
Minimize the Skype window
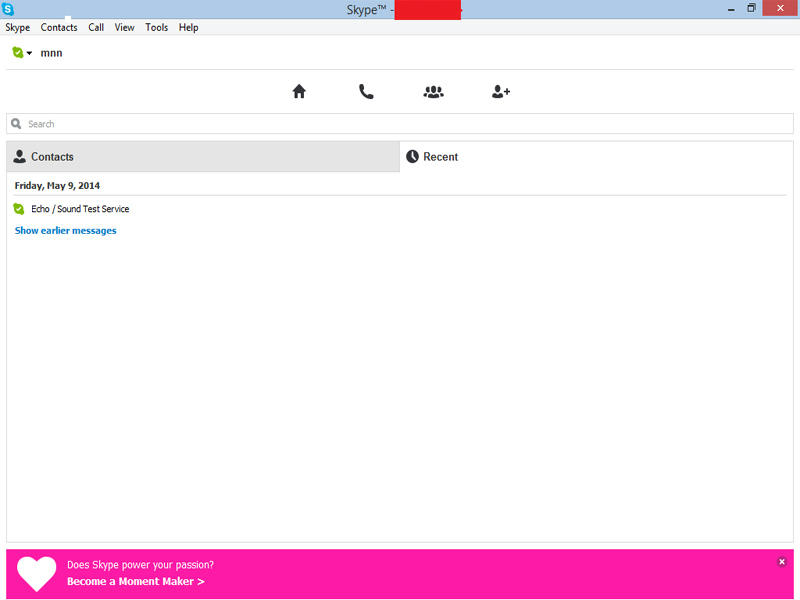pyautogui.click(x=731, y=9)
